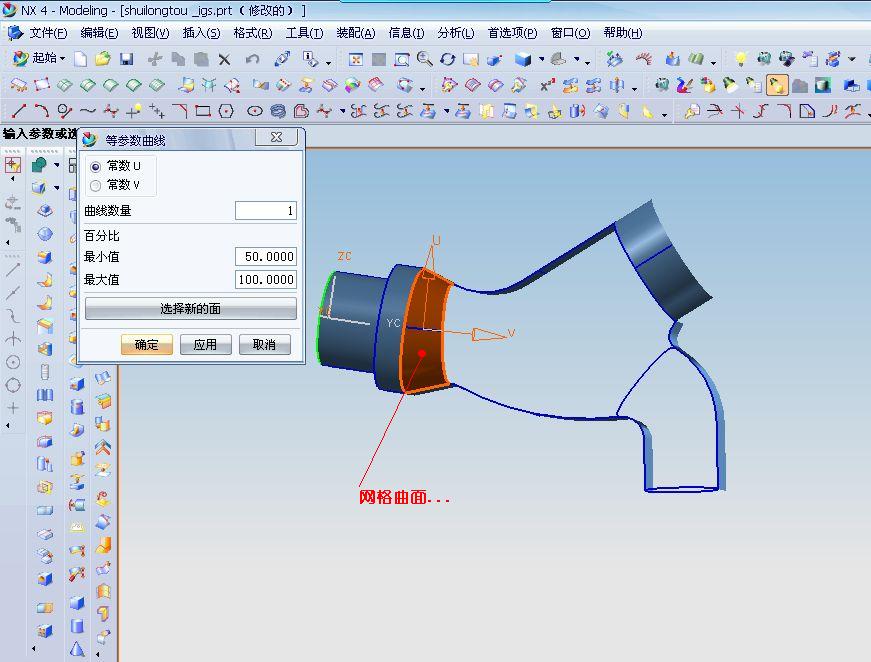Expand the extrude icon dropdown in left toolbar

(x=57, y=188)
